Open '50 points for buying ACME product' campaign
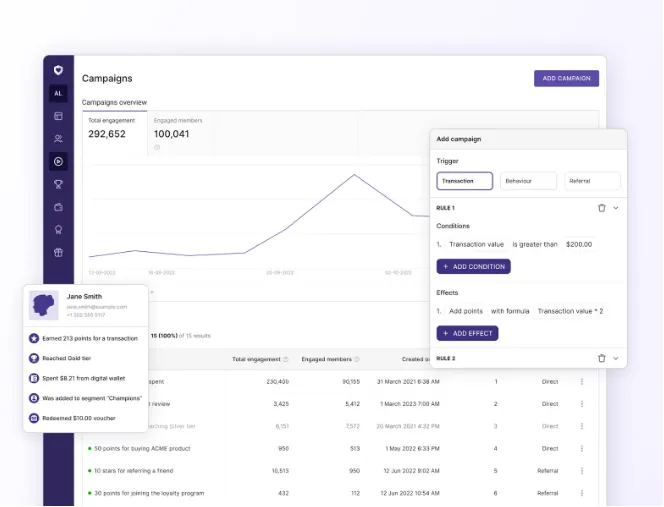This screenshot has width=664, height=507. point(142,449)
